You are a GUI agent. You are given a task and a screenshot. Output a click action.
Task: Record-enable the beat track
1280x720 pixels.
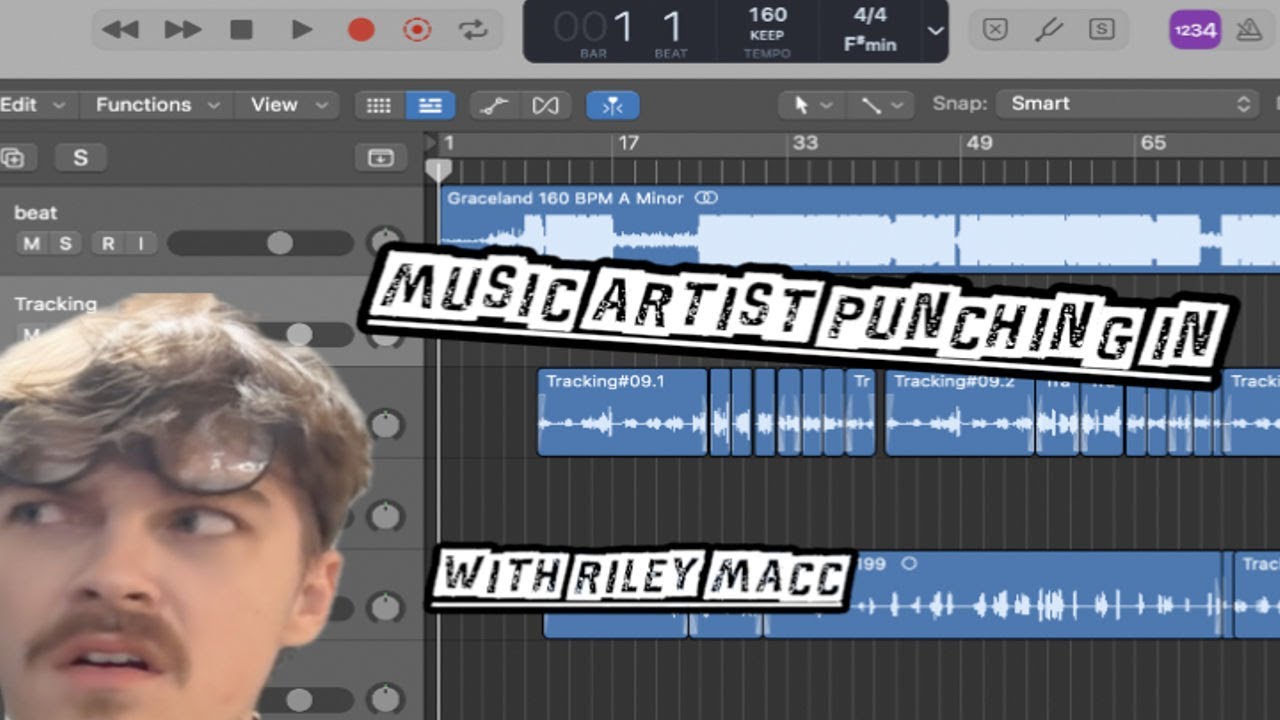pyautogui.click(x=108, y=243)
